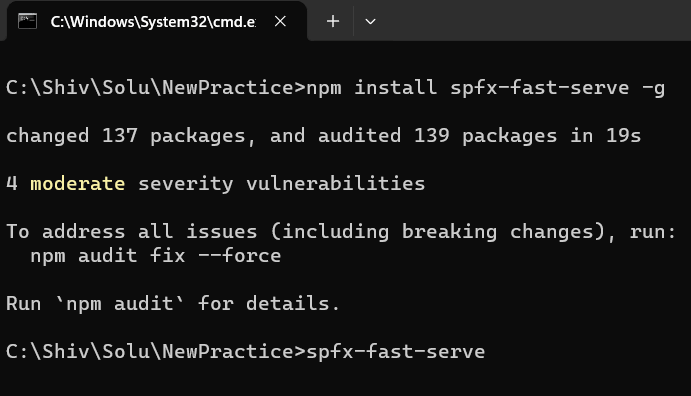Click the npm install spfx-fast-serve -g command
Viewport: 691px width, 396px height.
(x=485, y=88)
